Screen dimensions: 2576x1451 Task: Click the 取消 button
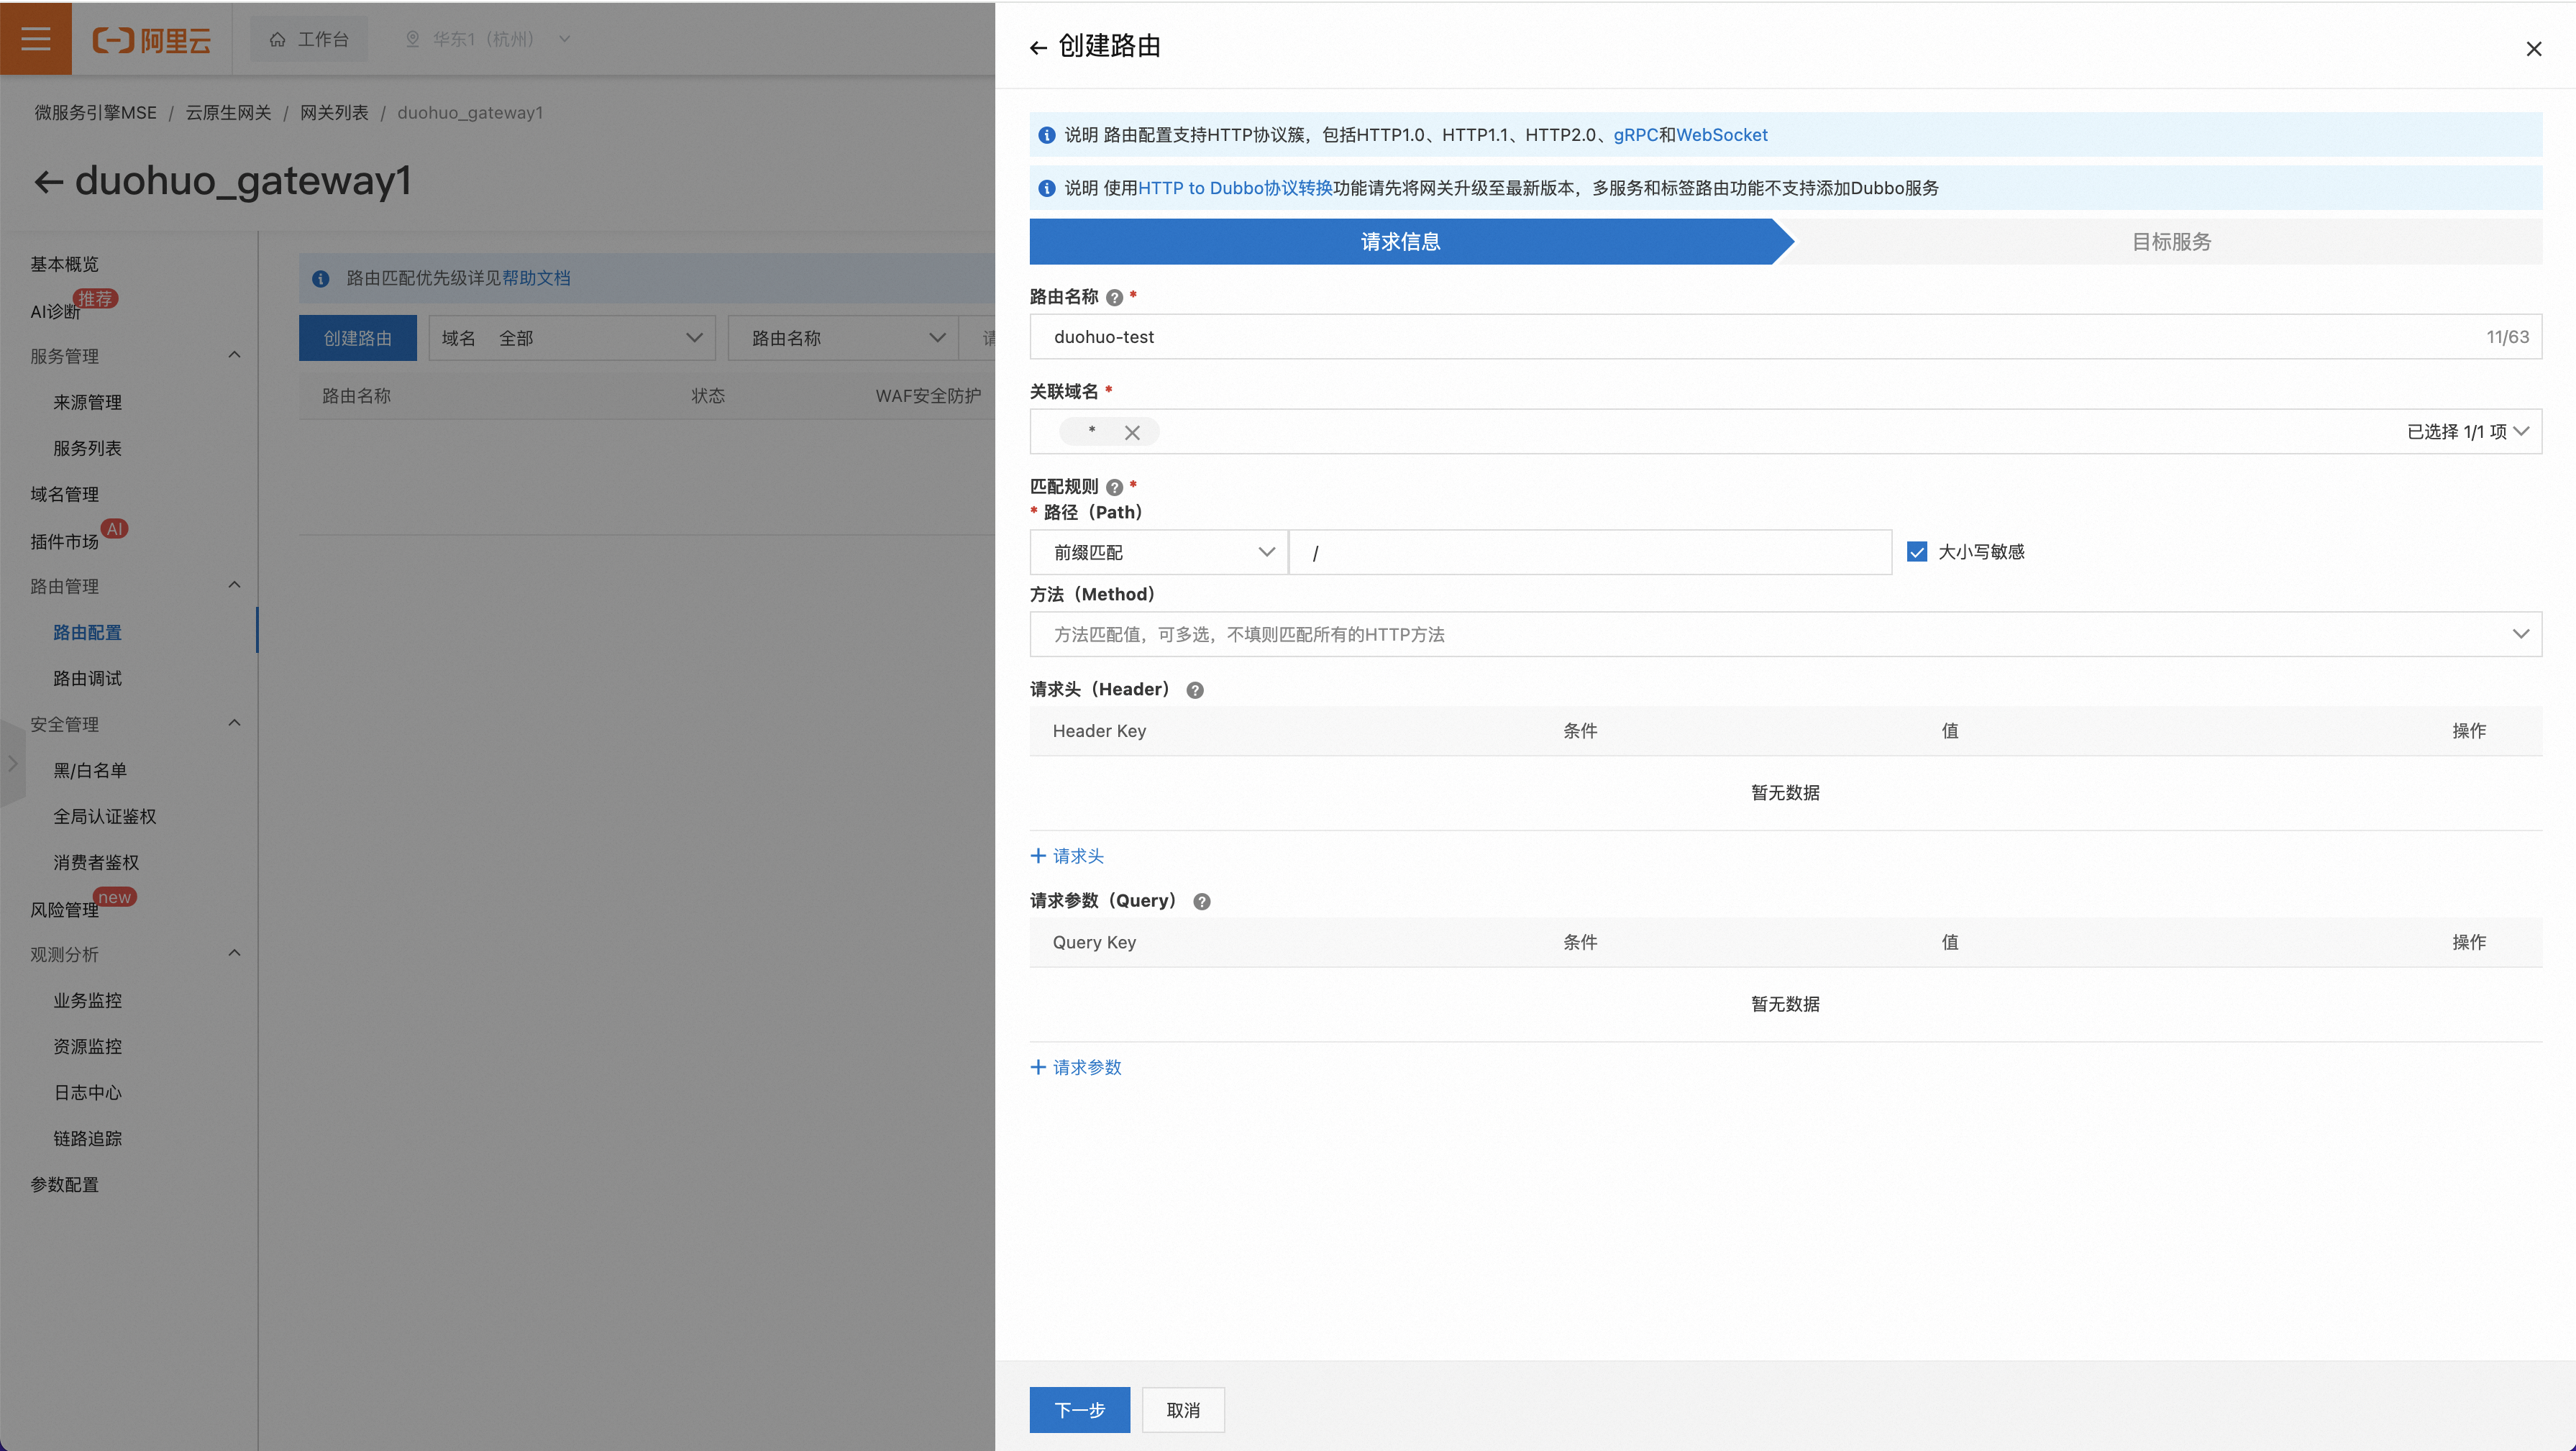click(x=1183, y=1410)
